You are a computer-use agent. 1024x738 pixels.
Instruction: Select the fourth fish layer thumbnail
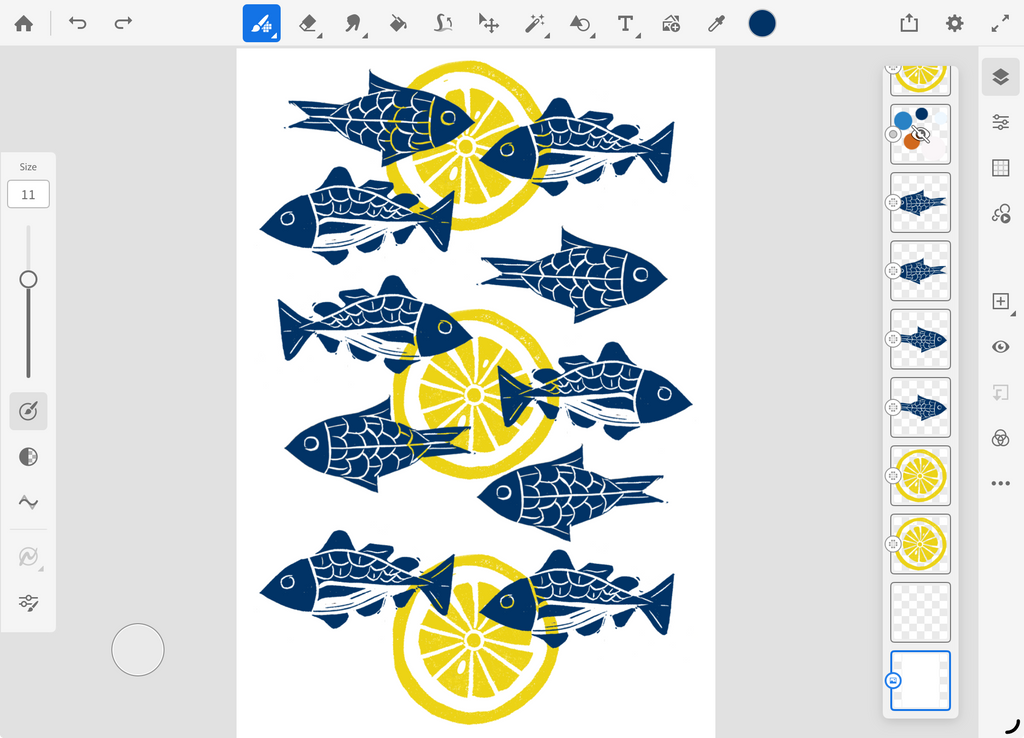pyautogui.click(x=920, y=408)
